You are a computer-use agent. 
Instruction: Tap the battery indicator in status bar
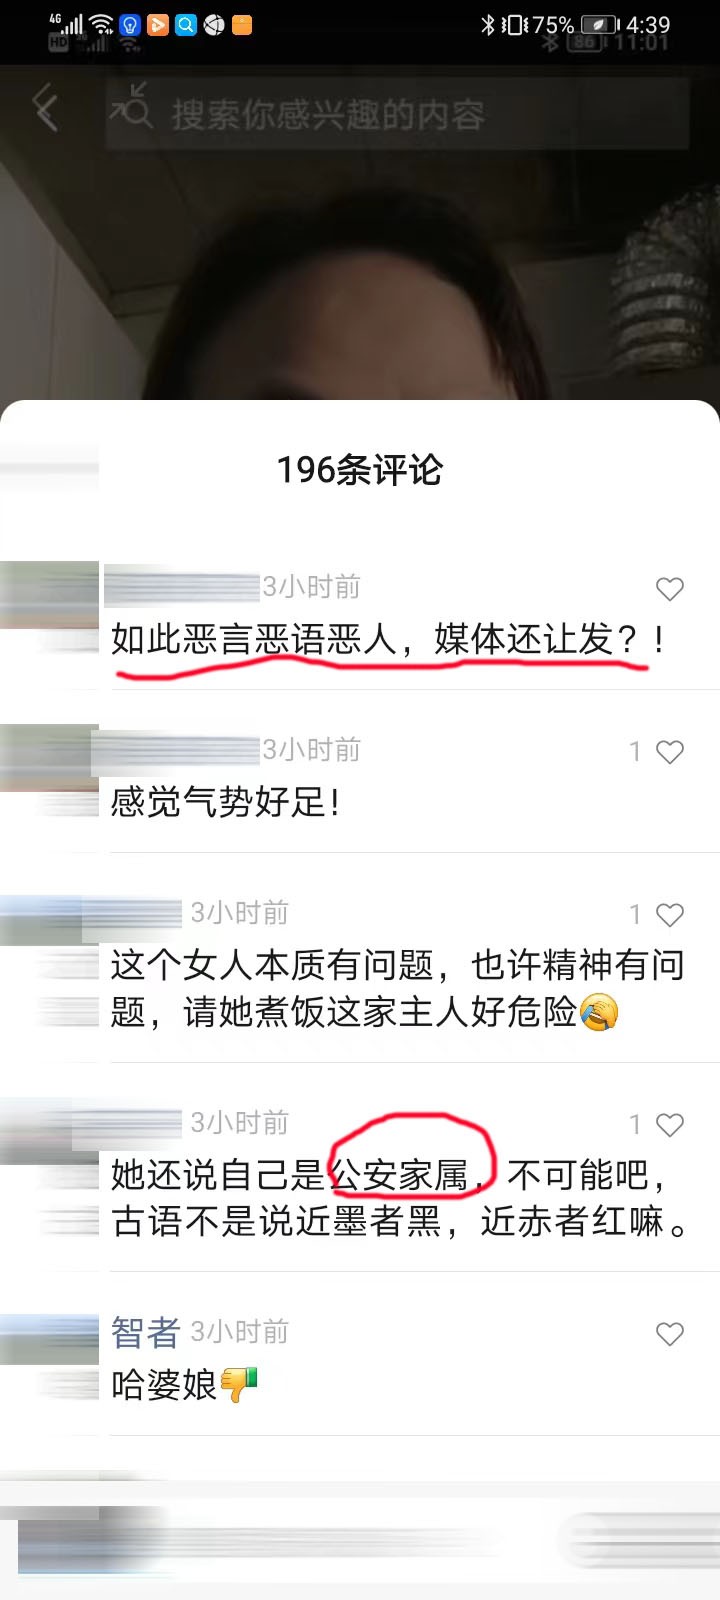point(601,25)
